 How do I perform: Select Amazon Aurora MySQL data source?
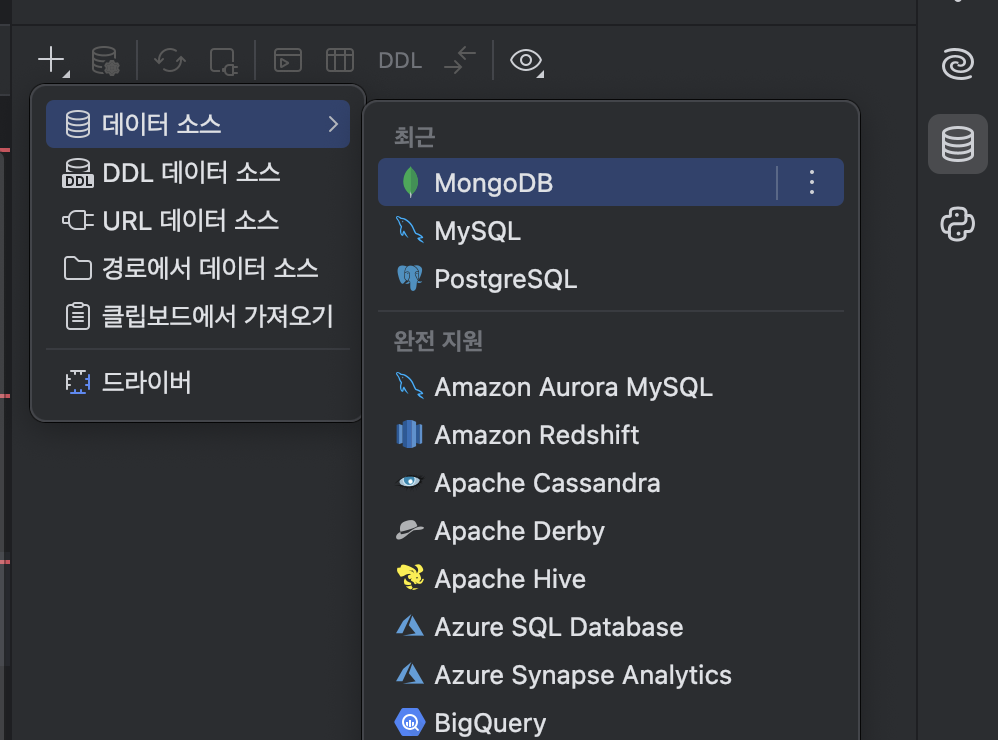click(610, 387)
